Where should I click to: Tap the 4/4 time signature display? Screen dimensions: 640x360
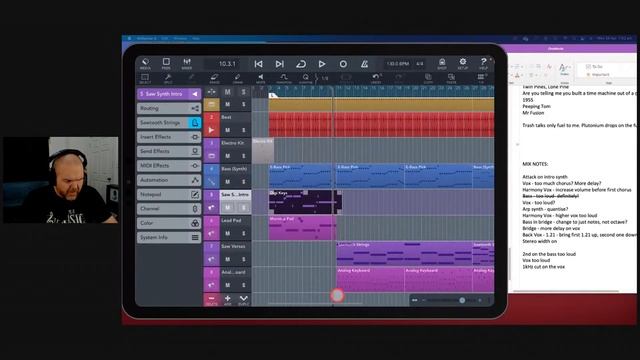420,64
